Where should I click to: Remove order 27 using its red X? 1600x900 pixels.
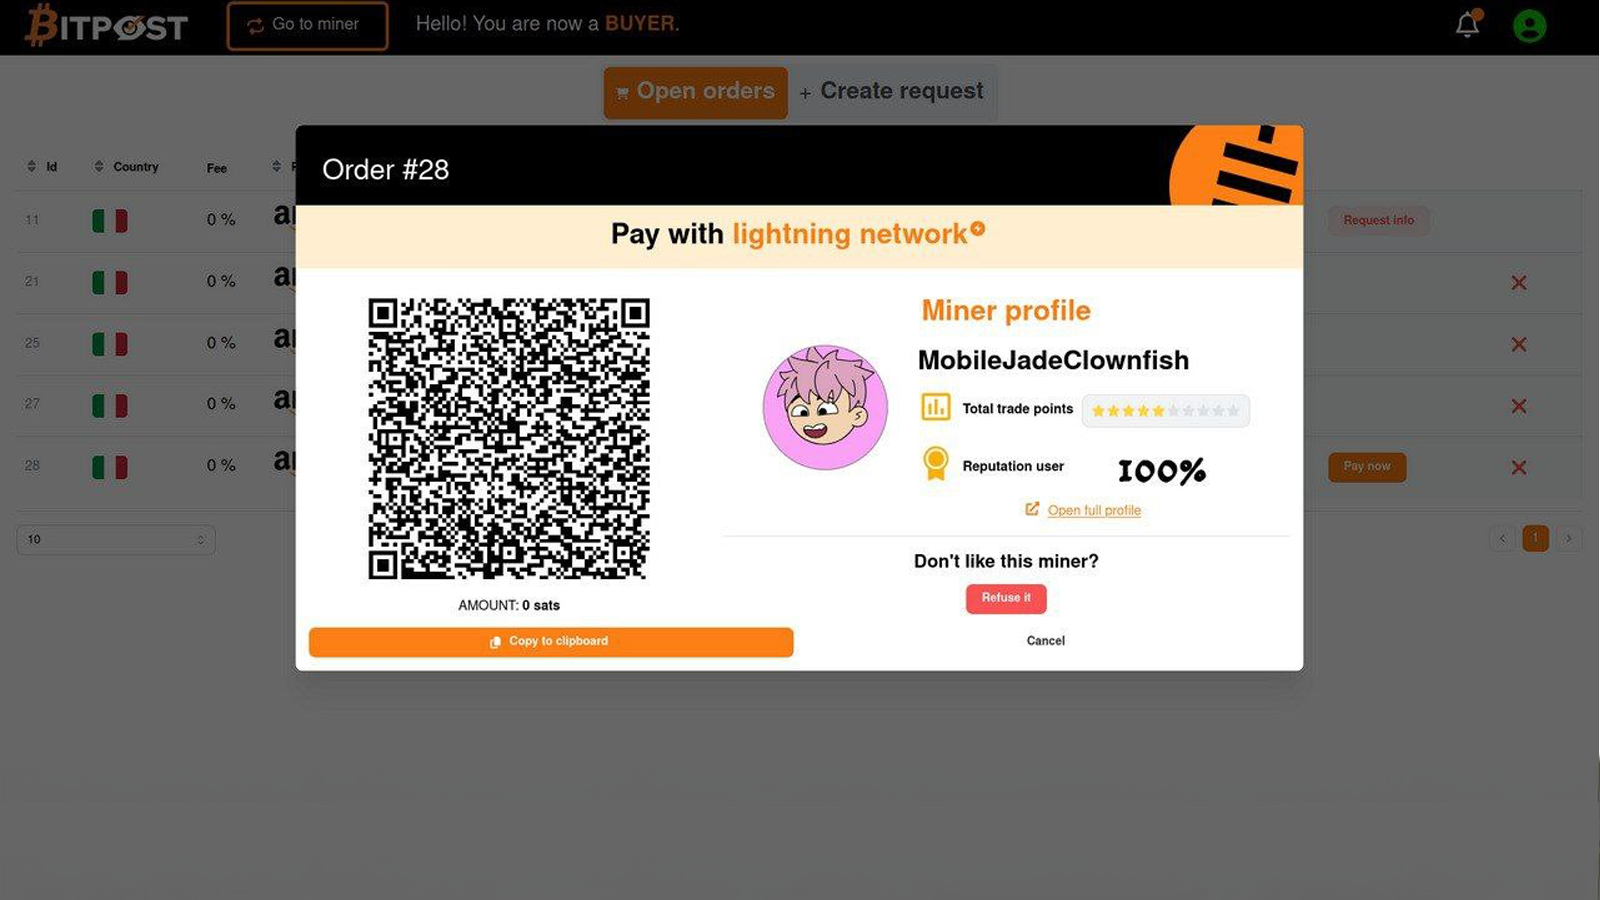pyautogui.click(x=1519, y=406)
